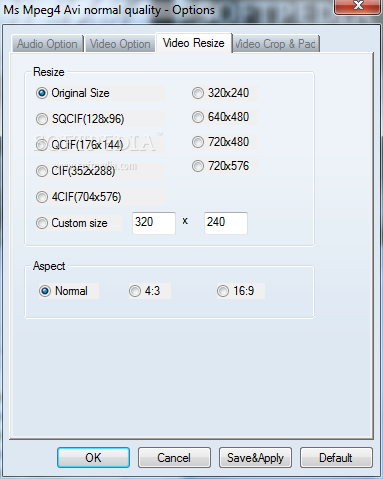The height and width of the screenshot is (479, 383).
Task: Focus the custom height field showing 240
Action: coord(226,223)
